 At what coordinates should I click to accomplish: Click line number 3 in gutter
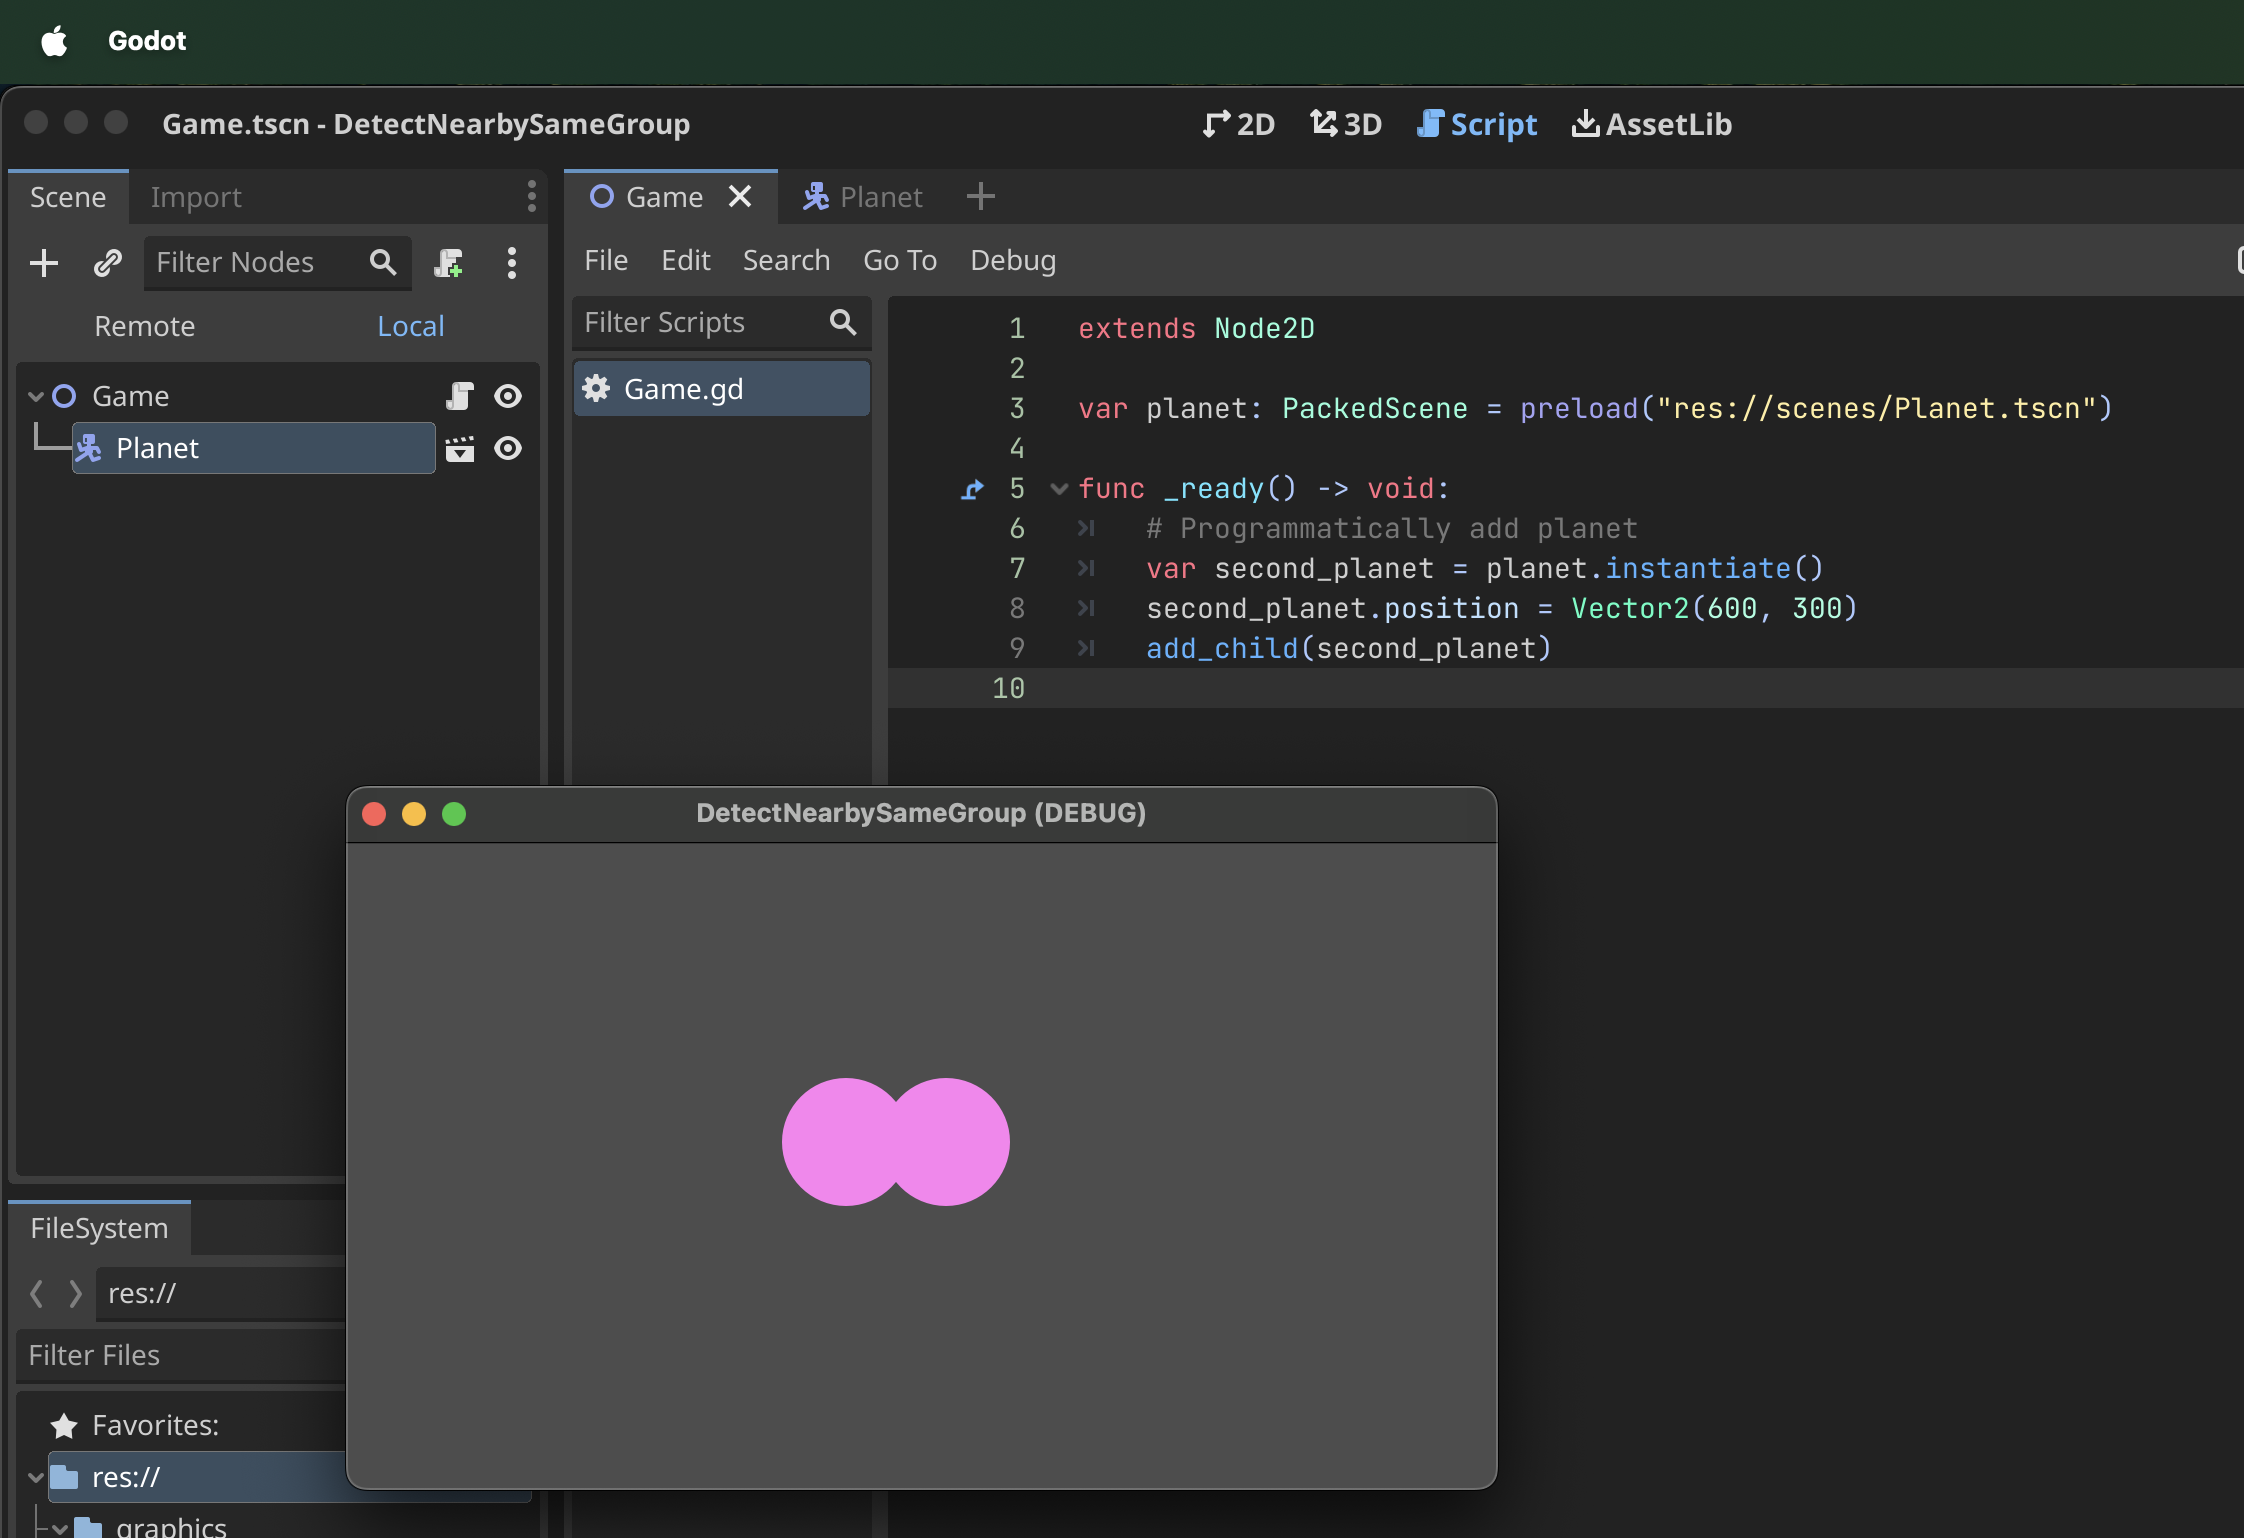(x=1017, y=408)
